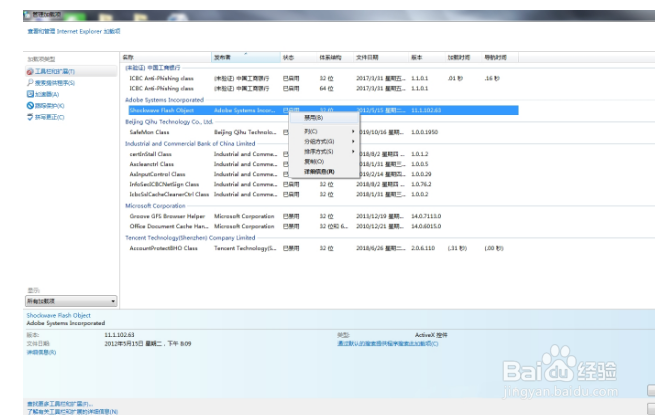Image resolution: width=655 pixels, height=415 pixels.
Task: Click the Shockwave Flash Object title in details pane
Action: (x=58, y=316)
